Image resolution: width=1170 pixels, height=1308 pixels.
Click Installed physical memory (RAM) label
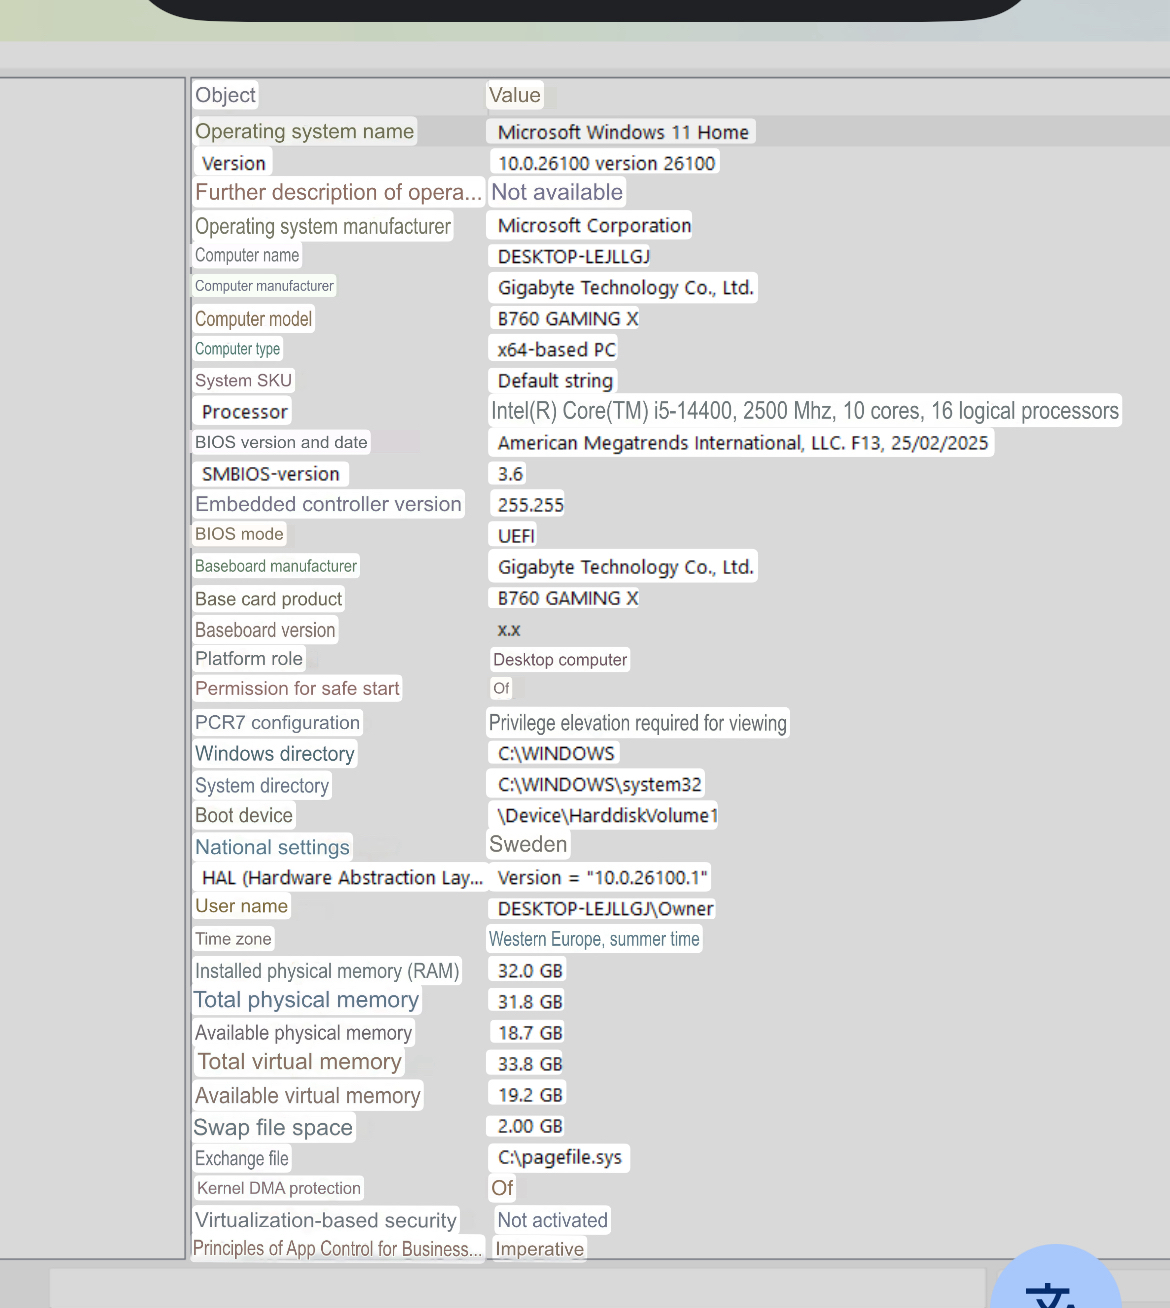coord(327,971)
